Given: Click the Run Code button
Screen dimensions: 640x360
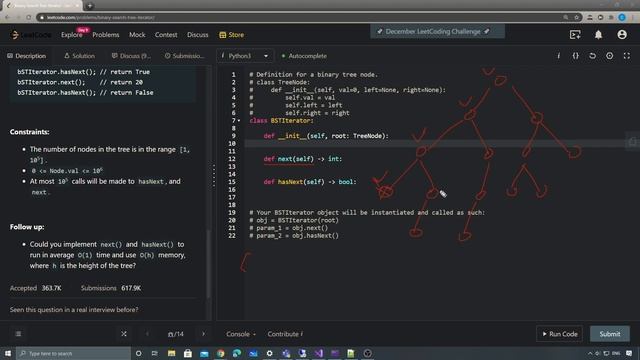Looking at the screenshot, I should (x=560, y=334).
